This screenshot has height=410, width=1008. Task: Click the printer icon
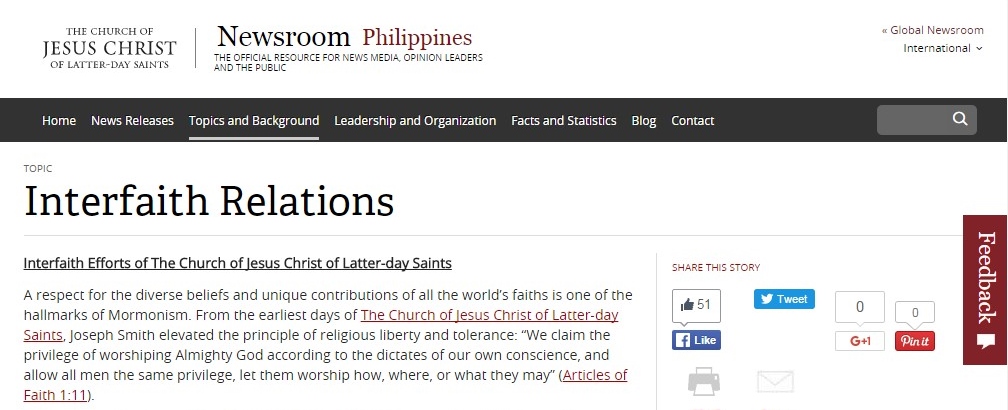pos(704,383)
